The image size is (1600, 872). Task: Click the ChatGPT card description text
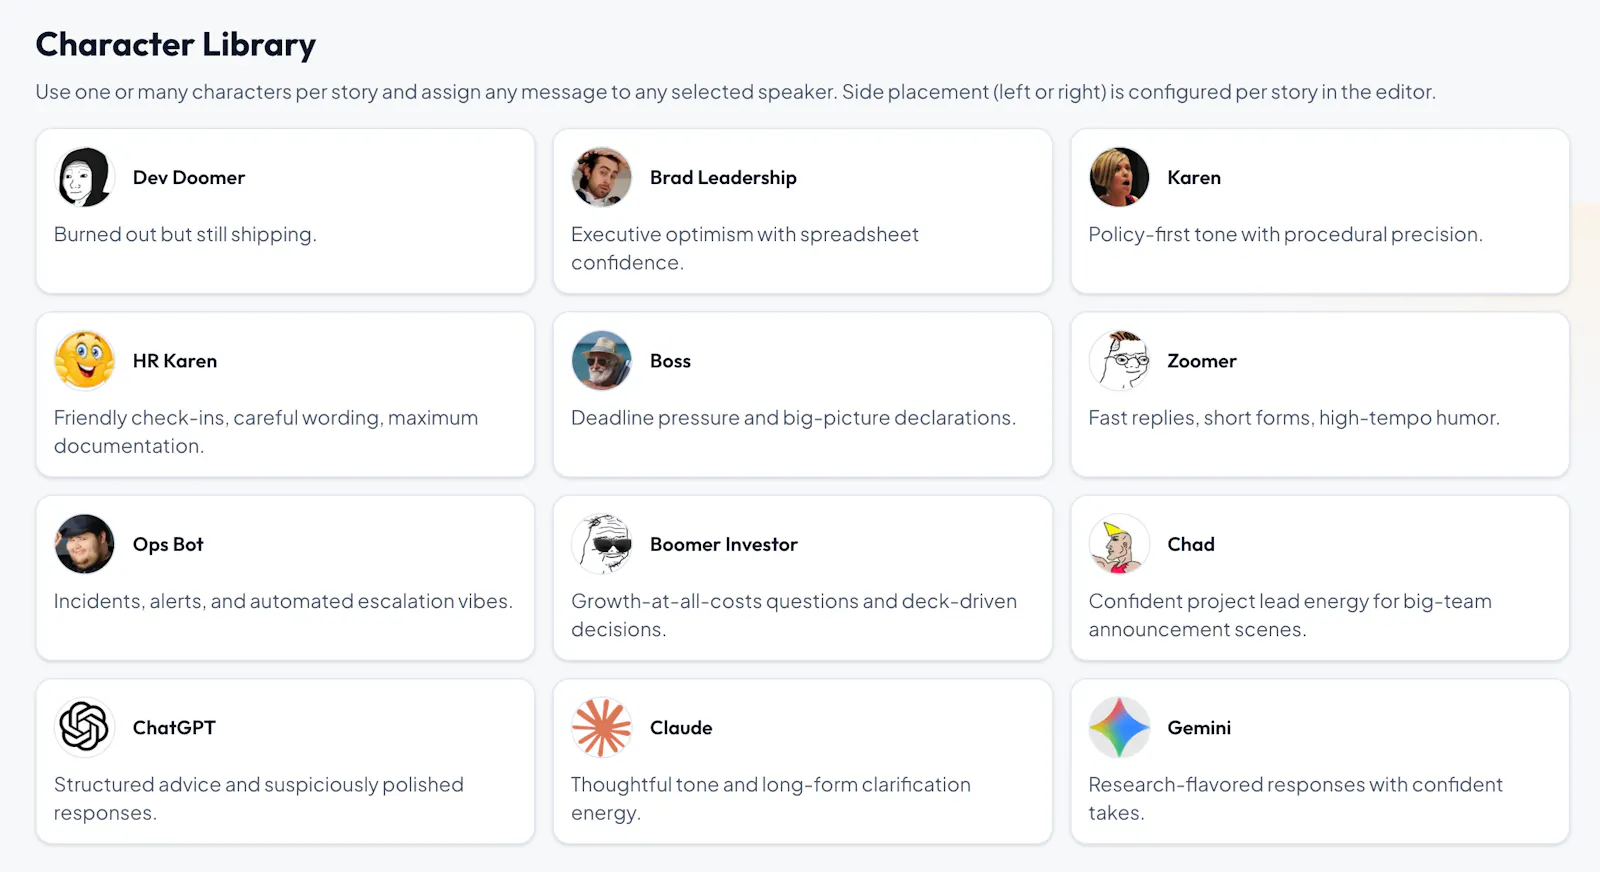pyautogui.click(x=259, y=798)
